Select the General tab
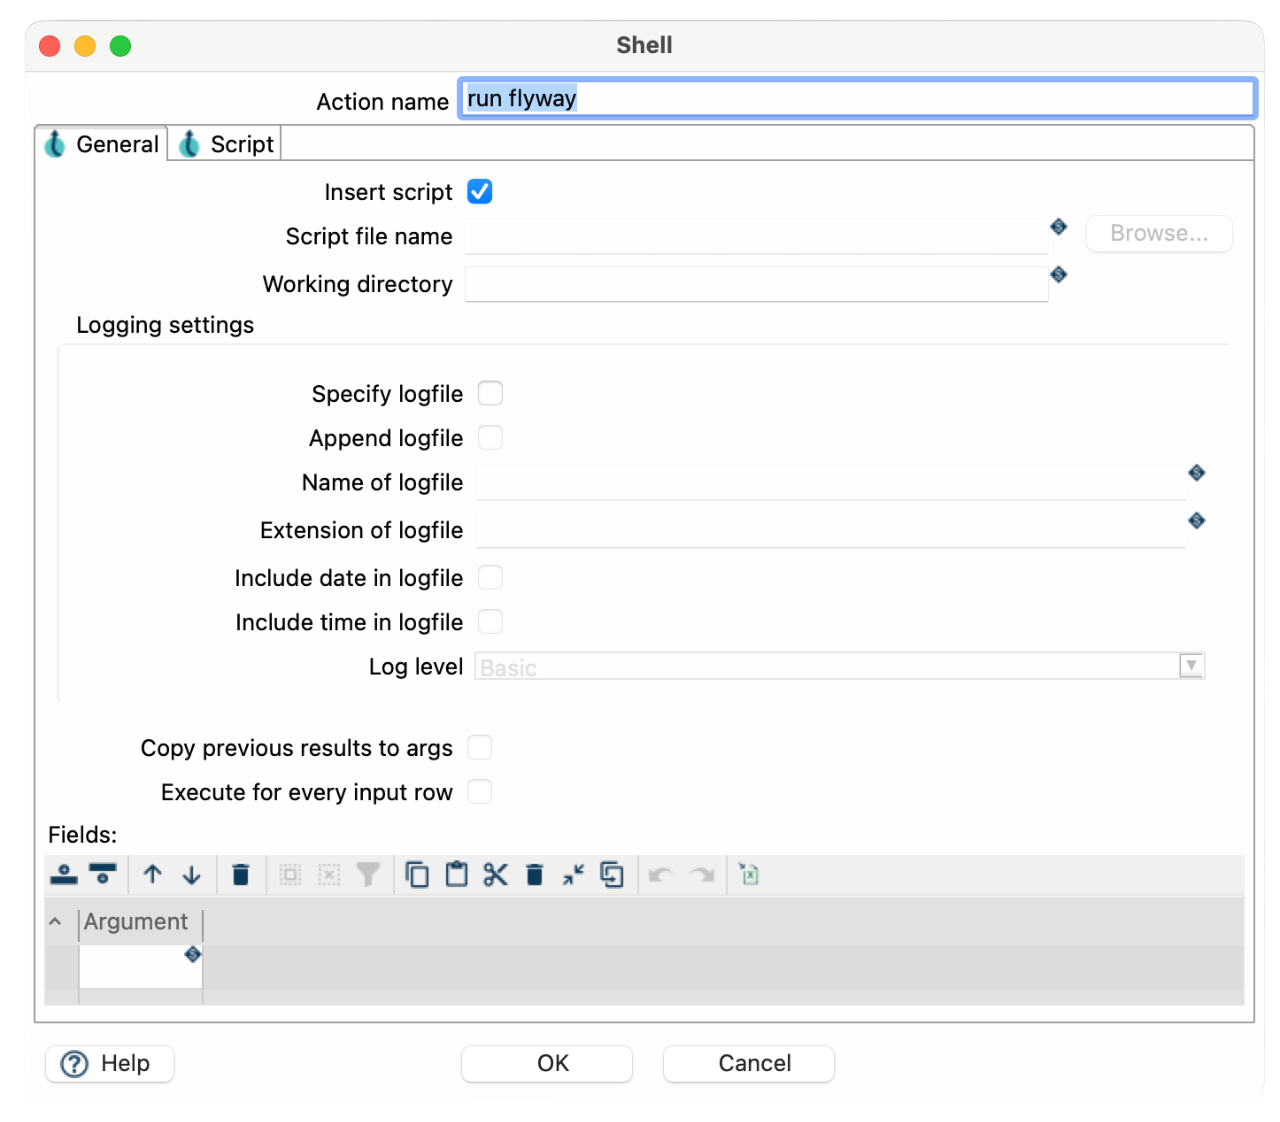 tap(102, 145)
